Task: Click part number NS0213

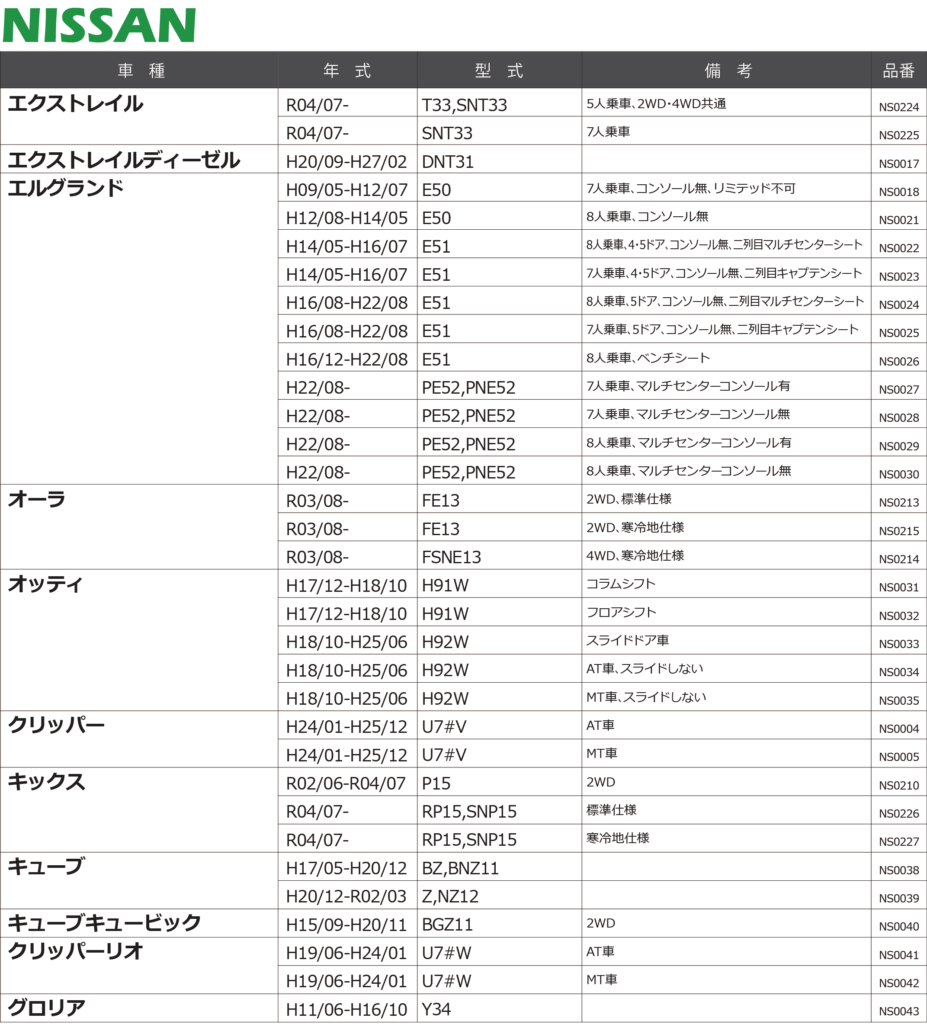Action: click(x=899, y=503)
